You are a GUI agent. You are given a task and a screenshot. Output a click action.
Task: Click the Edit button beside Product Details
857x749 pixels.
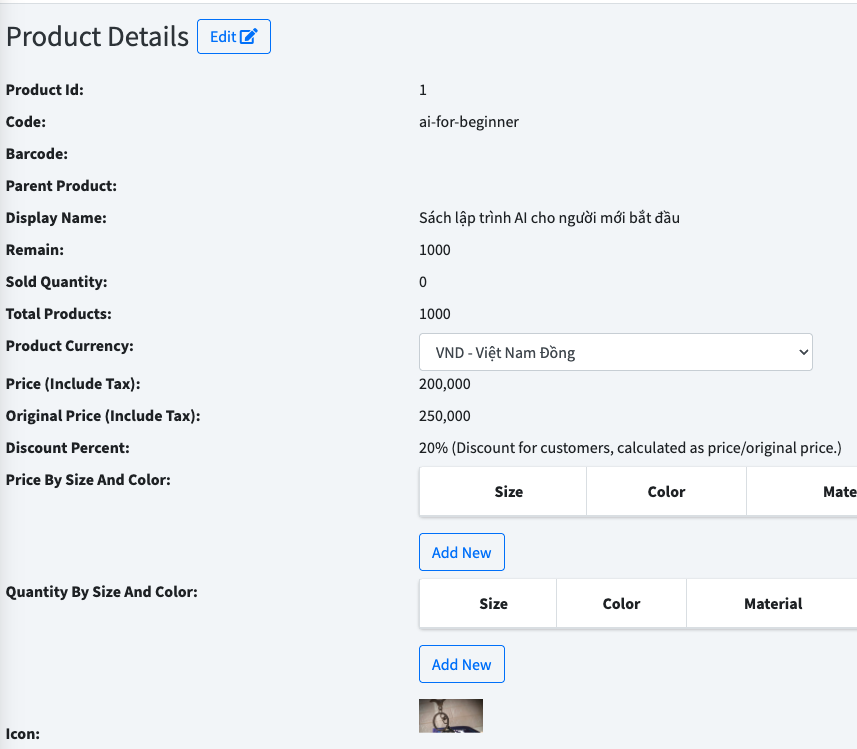click(x=233, y=37)
